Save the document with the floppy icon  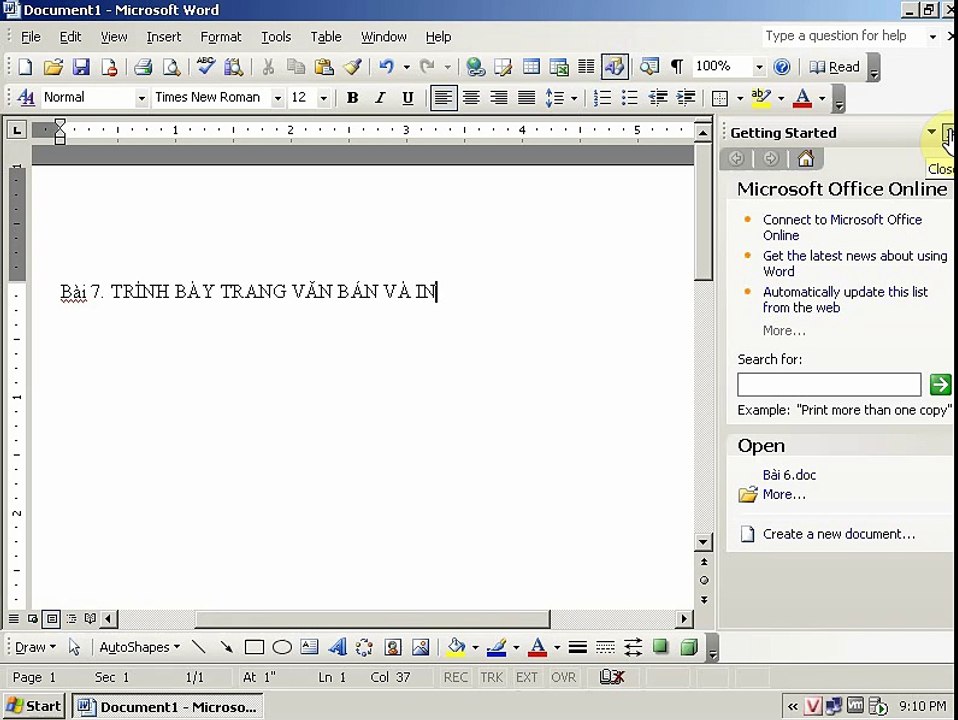81,67
